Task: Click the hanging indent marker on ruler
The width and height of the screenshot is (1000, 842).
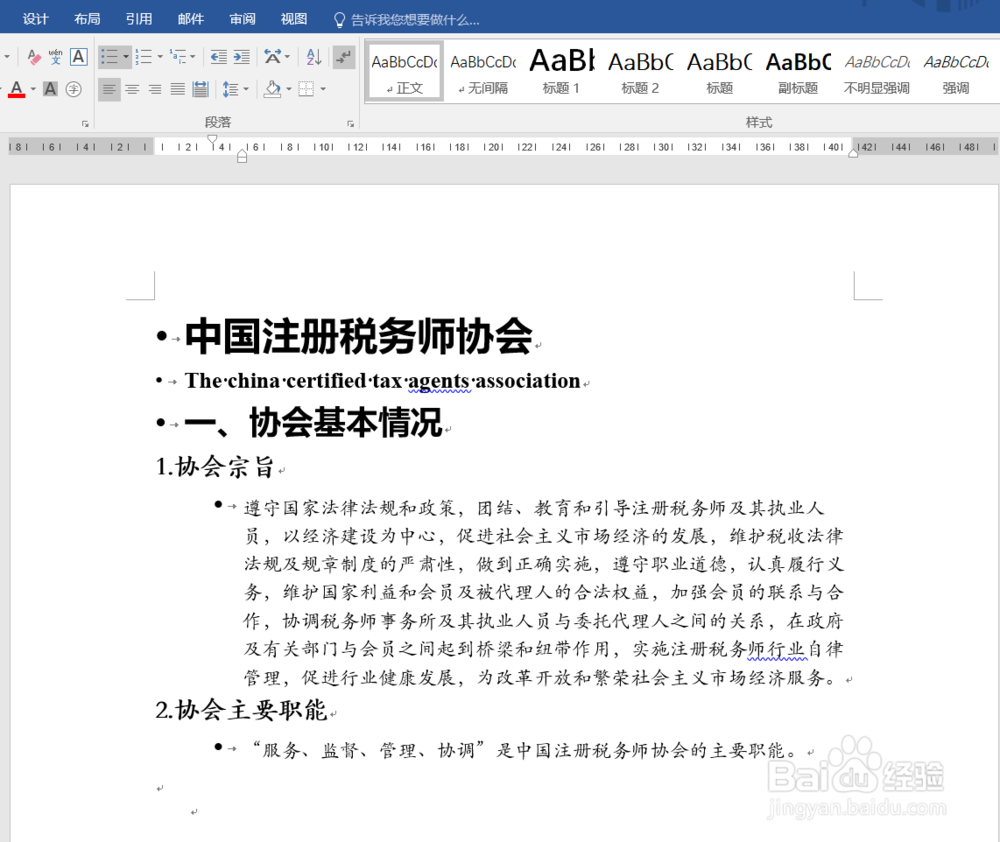Action: (242, 153)
